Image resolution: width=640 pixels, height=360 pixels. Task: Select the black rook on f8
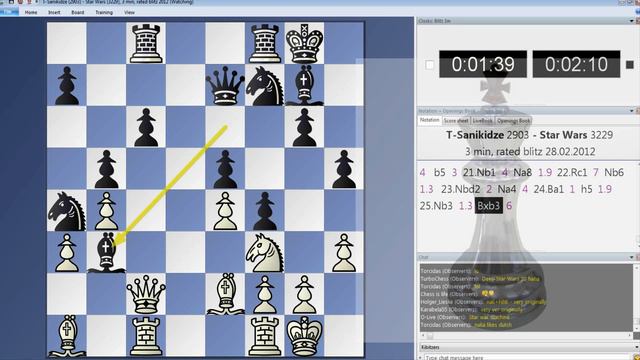(x=264, y=44)
